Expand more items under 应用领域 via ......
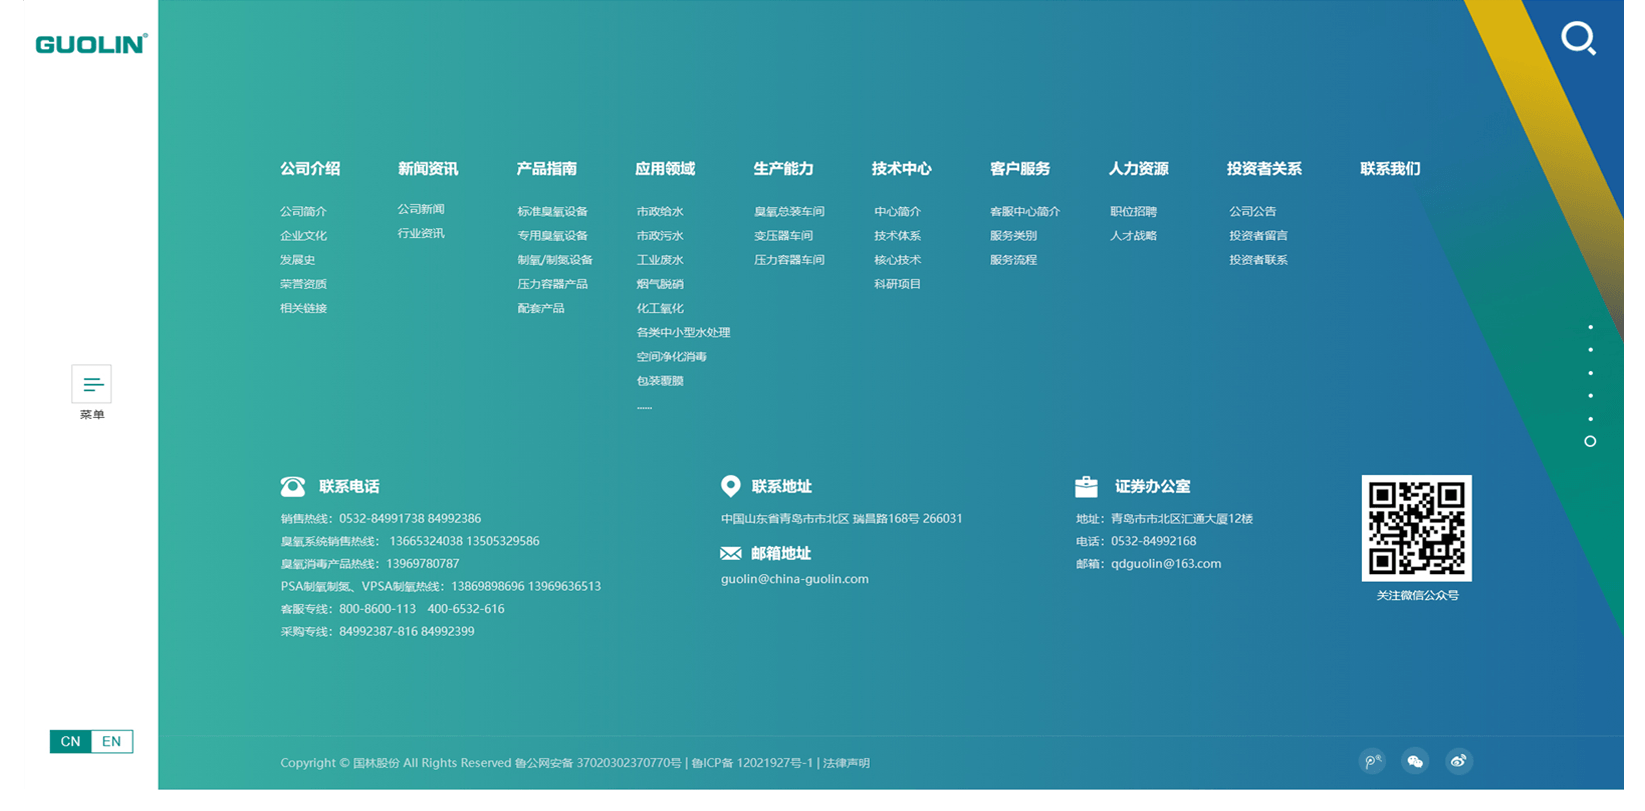The width and height of the screenshot is (1645, 811). (x=644, y=407)
